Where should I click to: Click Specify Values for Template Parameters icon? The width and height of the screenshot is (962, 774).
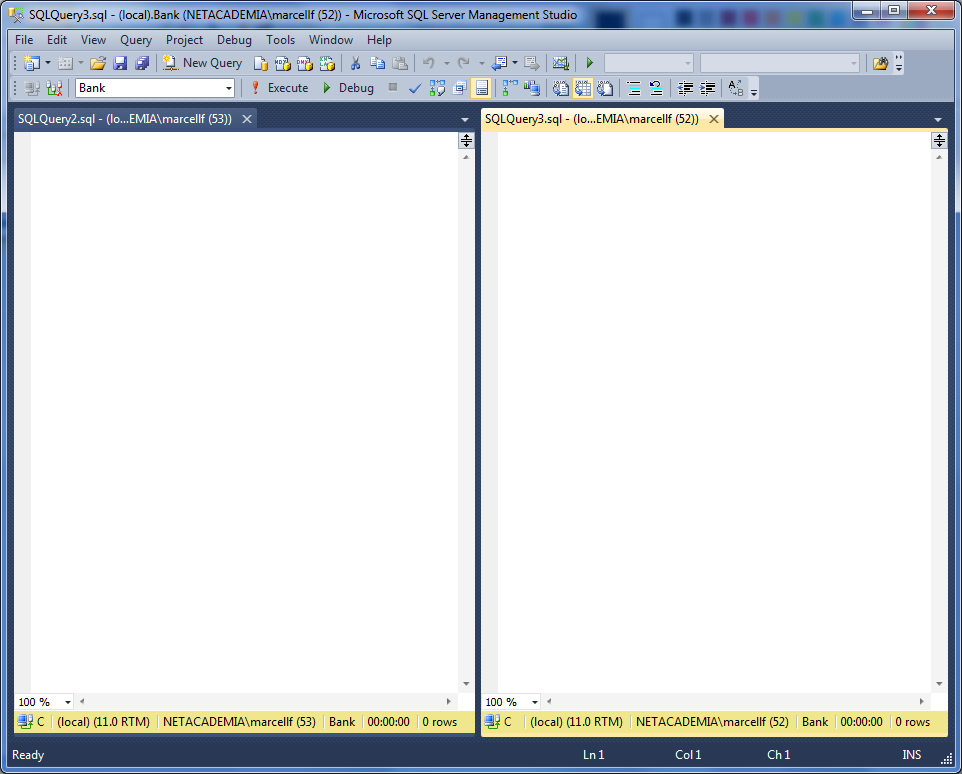coord(736,88)
